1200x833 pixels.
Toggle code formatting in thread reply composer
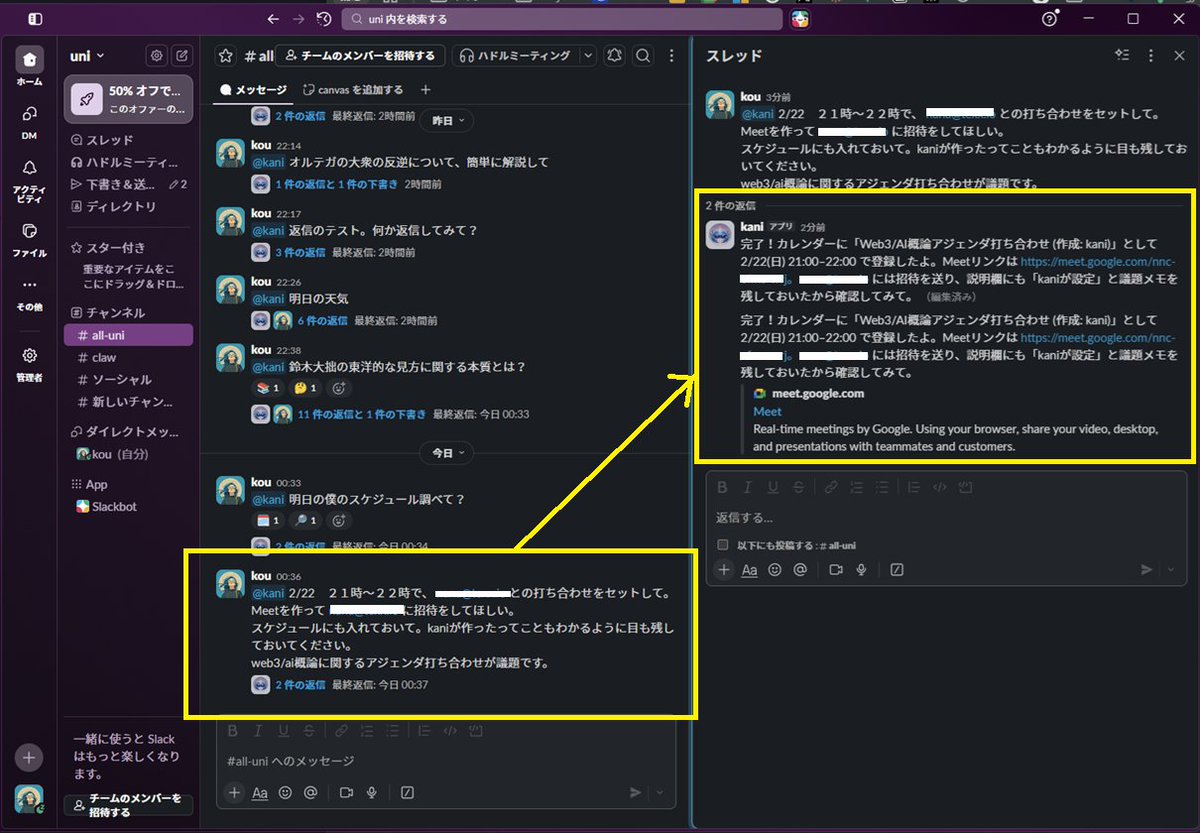[x=939, y=487]
